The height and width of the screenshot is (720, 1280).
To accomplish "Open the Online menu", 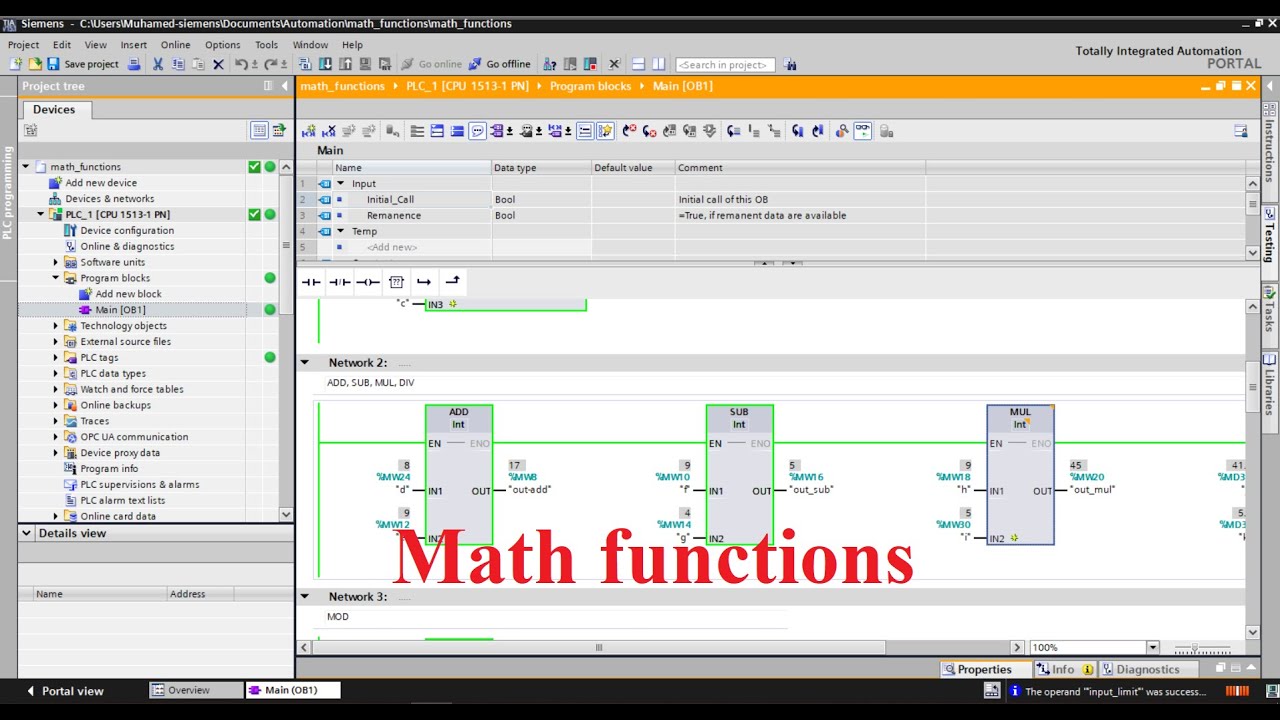I will [175, 45].
